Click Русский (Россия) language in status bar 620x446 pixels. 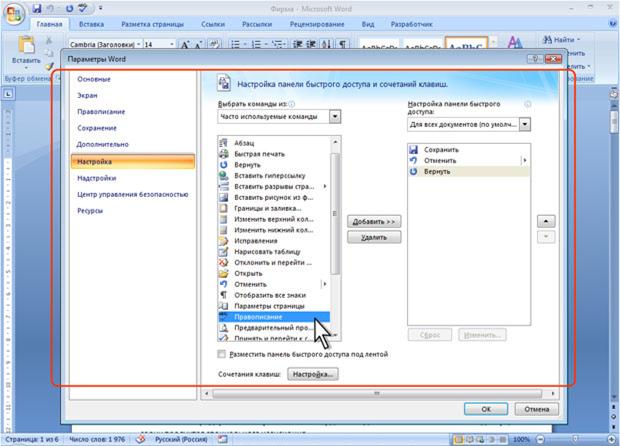coord(181,439)
